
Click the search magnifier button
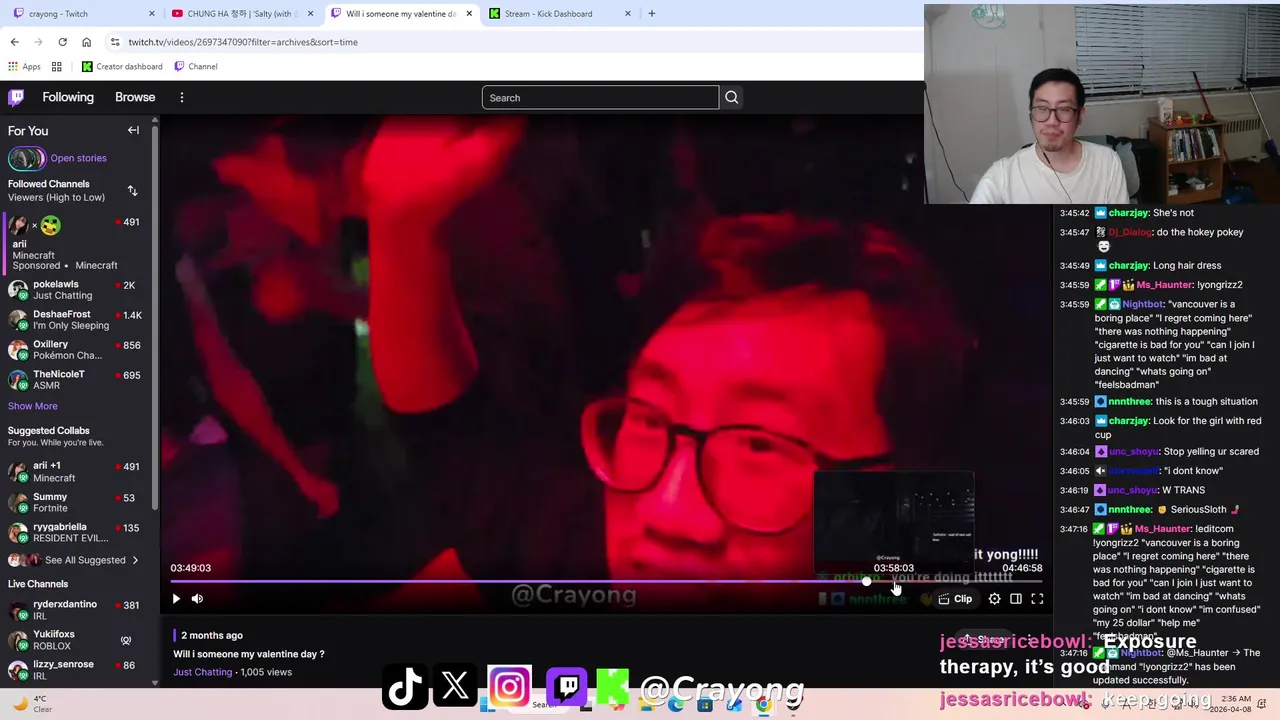[x=732, y=97]
